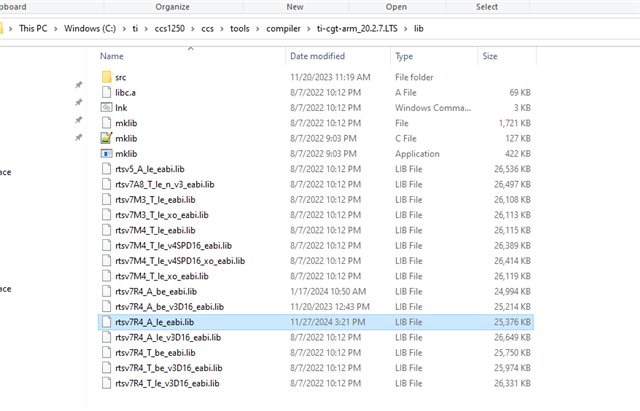
Task: Navigate to Windows (C:) in address bar
Action: [90, 29]
